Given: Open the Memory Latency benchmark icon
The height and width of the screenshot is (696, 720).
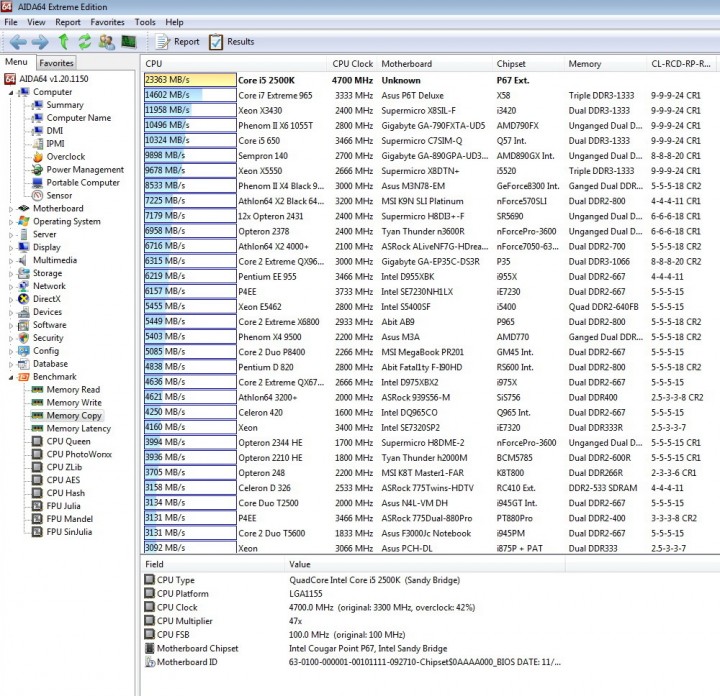Looking at the screenshot, I should tap(38, 428).
